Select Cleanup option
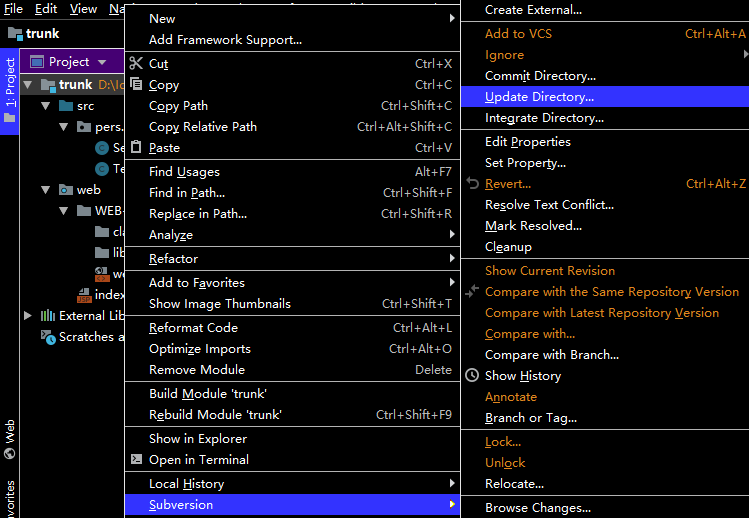This screenshot has width=749, height=518. [605, 247]
